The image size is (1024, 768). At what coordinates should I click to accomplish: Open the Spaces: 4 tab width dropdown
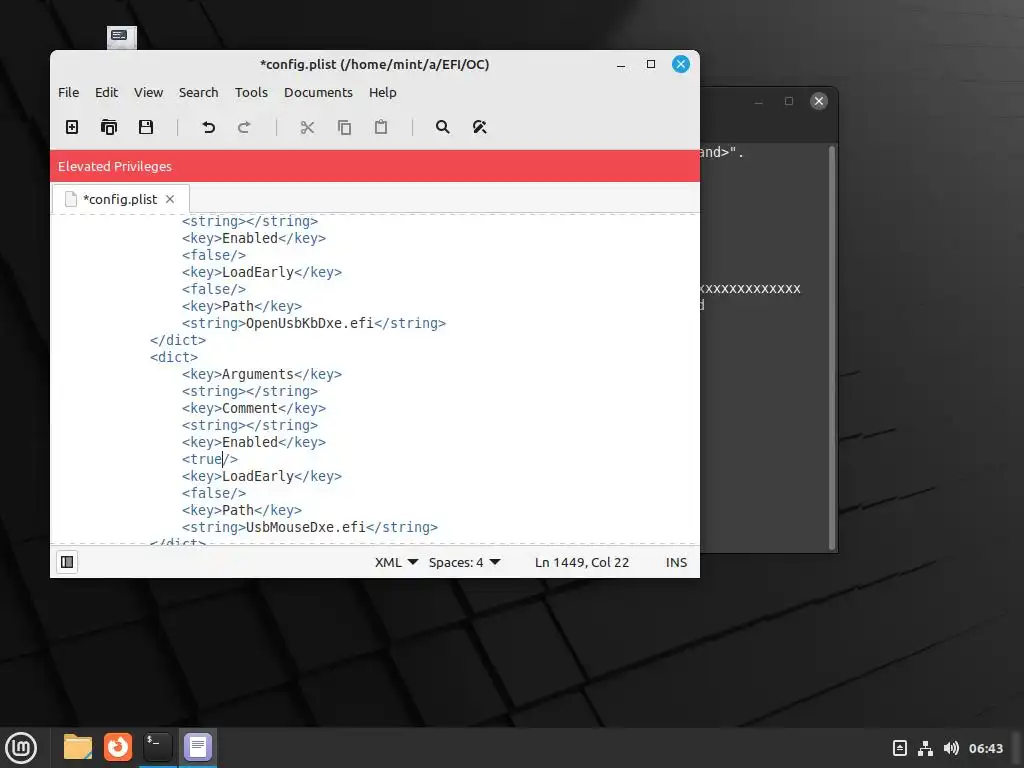coord(464,562)
